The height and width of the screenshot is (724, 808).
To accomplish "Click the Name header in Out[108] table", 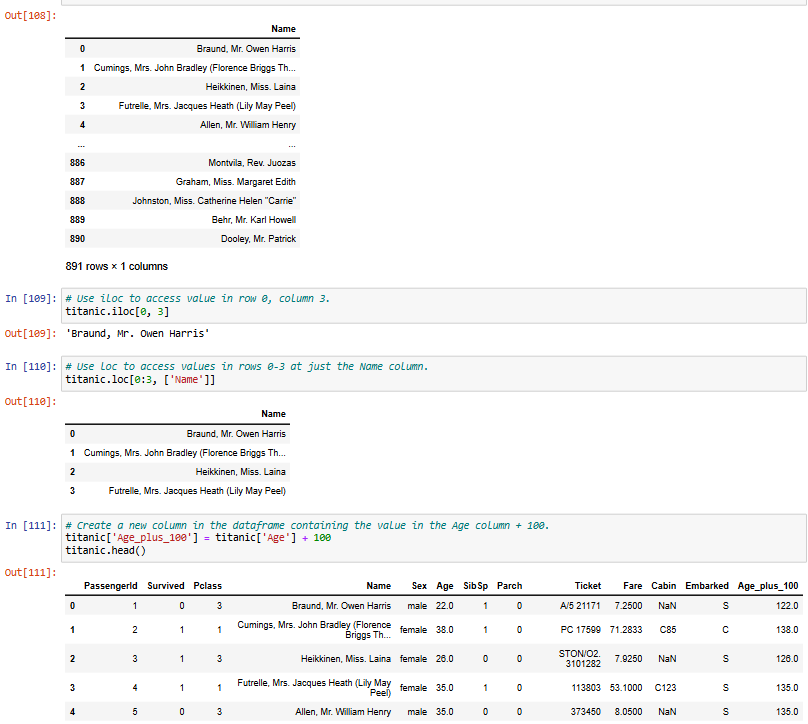I will click(x=283, y=29).
